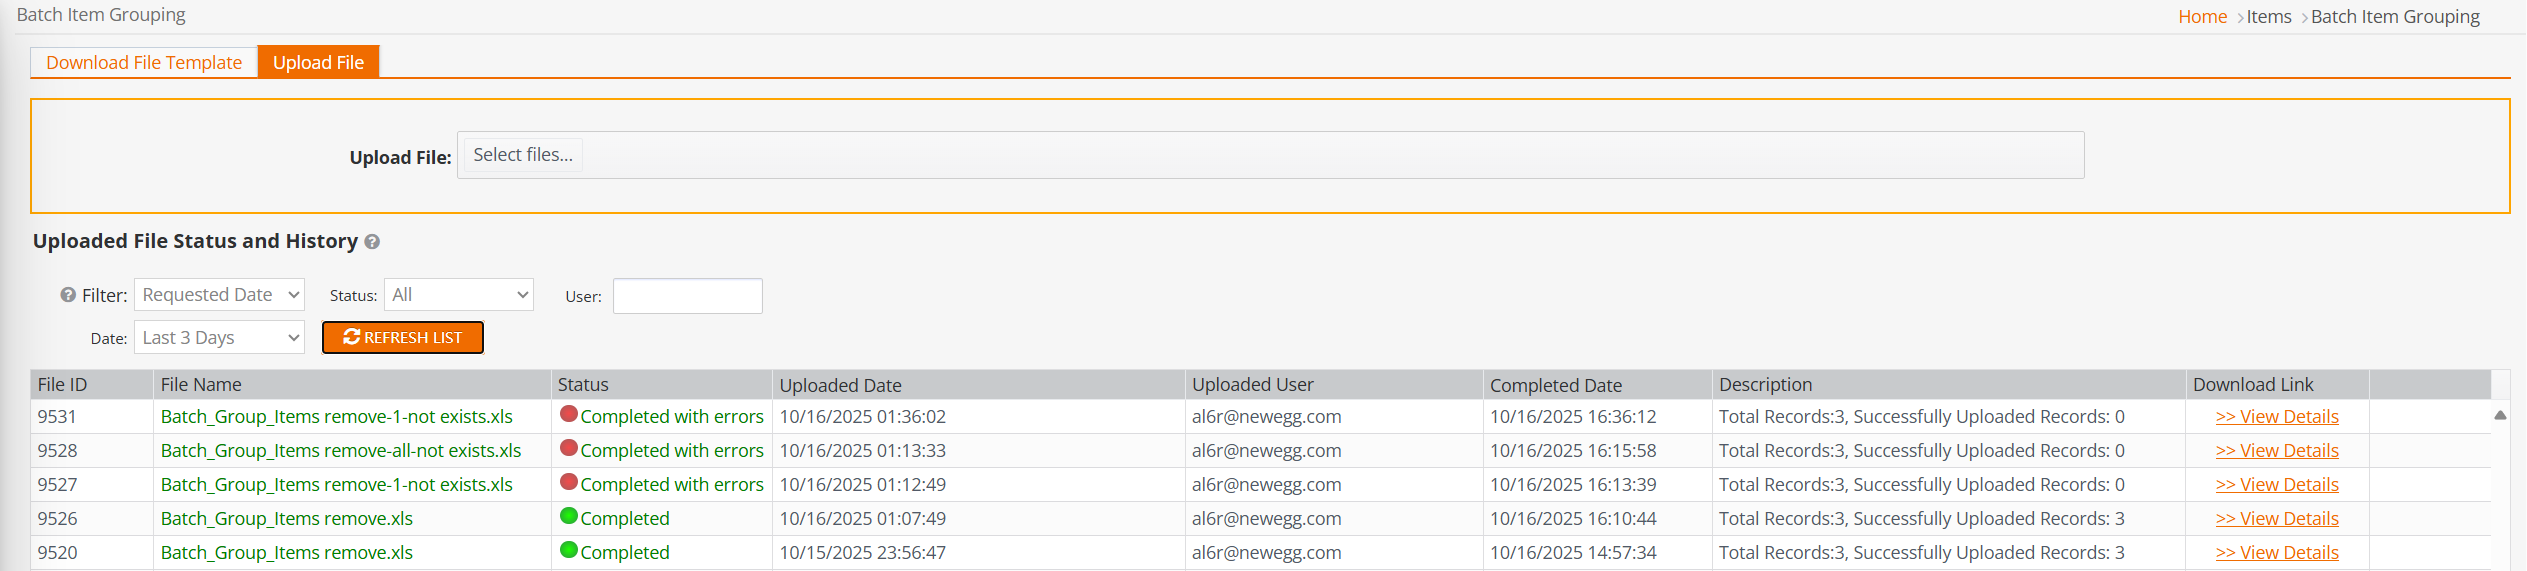Open the Last 3 Days date dropdown
This screenshot has height=571, width=2527.
tap(220, 338)
